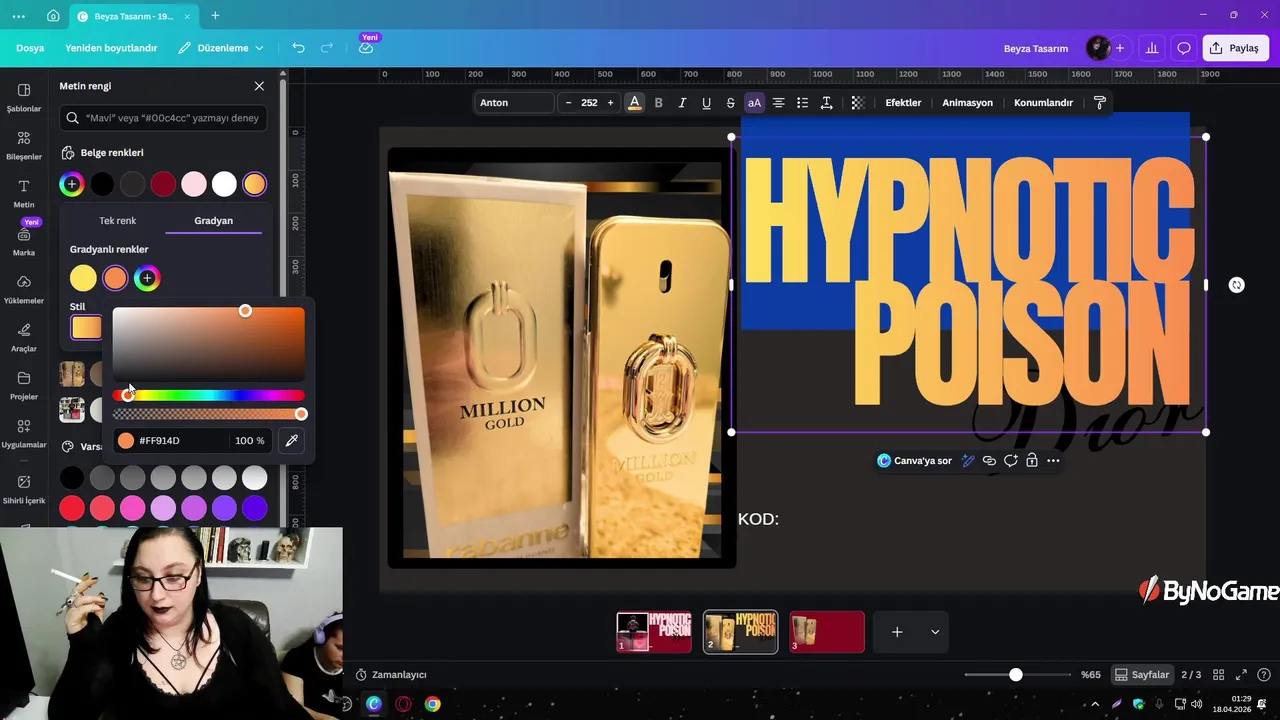The height and width of the screenshot is (720, 1280).
Task: Toggle the Sayfalar pages view
Action: pyautogui.click(x=1141, y=675)
